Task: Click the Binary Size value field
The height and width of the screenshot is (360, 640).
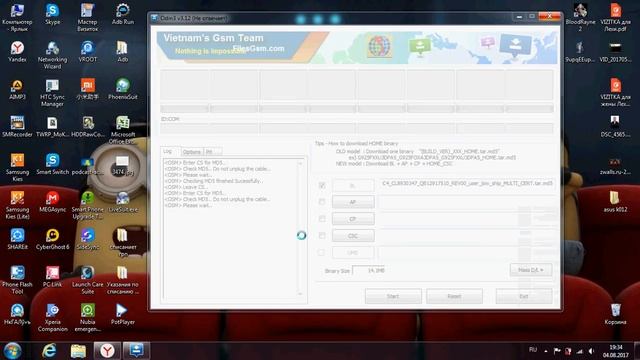Action: click(x=368, y=270)
